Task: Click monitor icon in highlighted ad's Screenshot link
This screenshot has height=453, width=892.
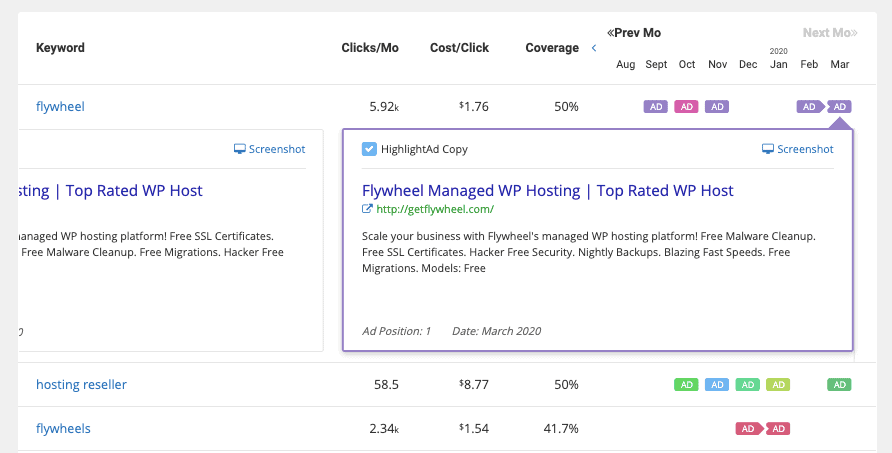Action: point(768,149)
